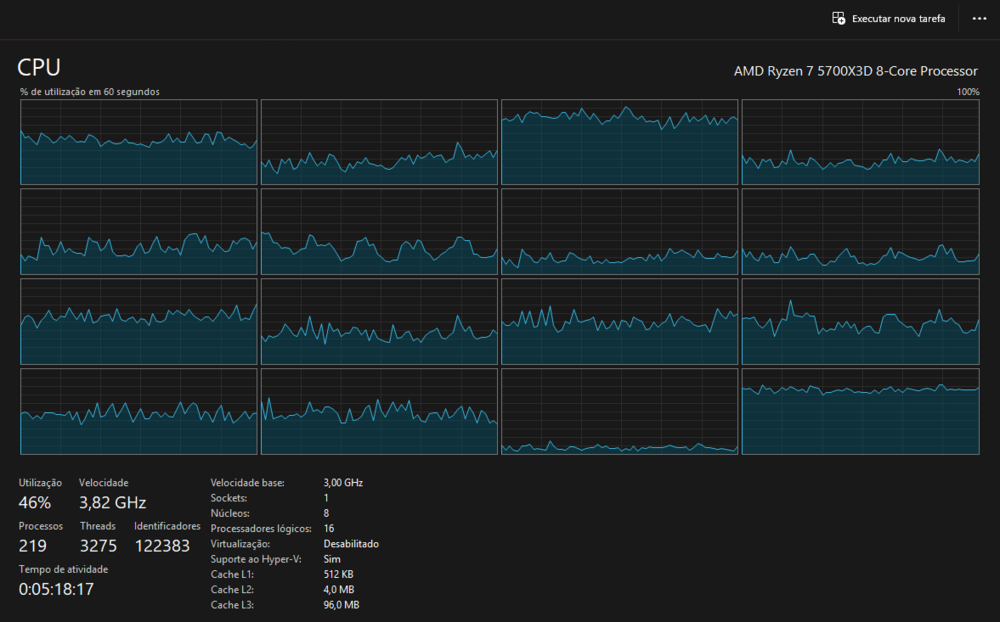
Task: Click the Executar nova tarefa icon
Action: click(839, 19)
